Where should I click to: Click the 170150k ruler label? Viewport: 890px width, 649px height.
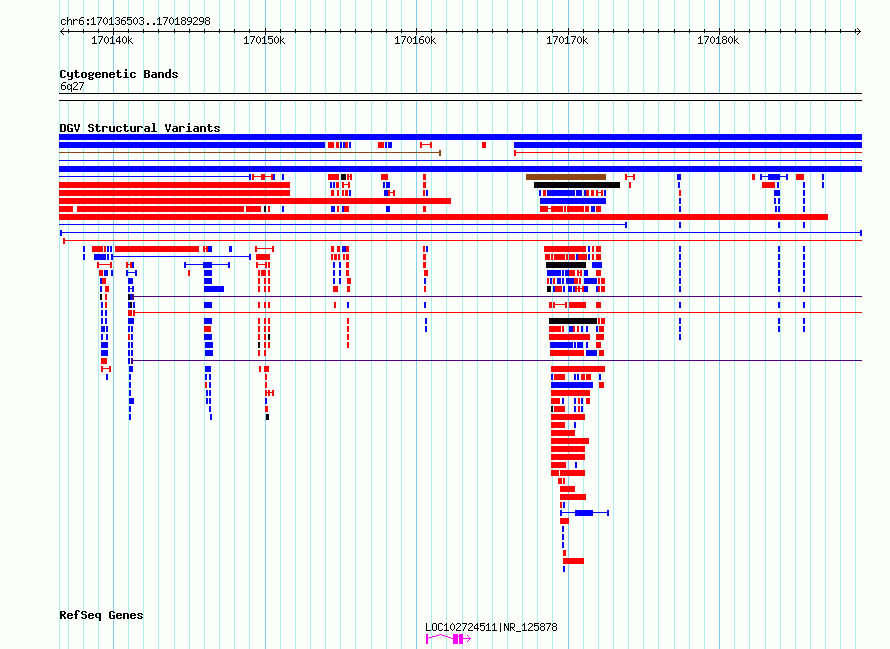(x=264, y=40)
